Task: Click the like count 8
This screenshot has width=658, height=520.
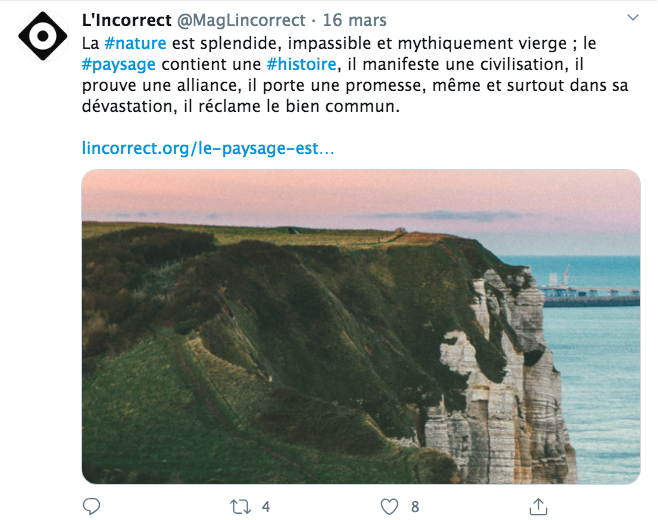Action: (x=415, y=507)
